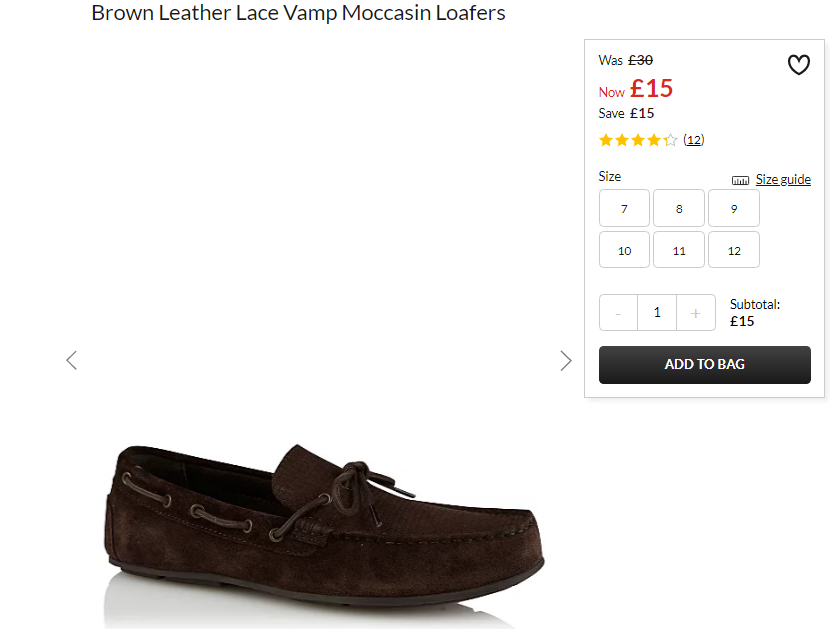
Task: Show previous product image arrow
Action: coord(71,361)
